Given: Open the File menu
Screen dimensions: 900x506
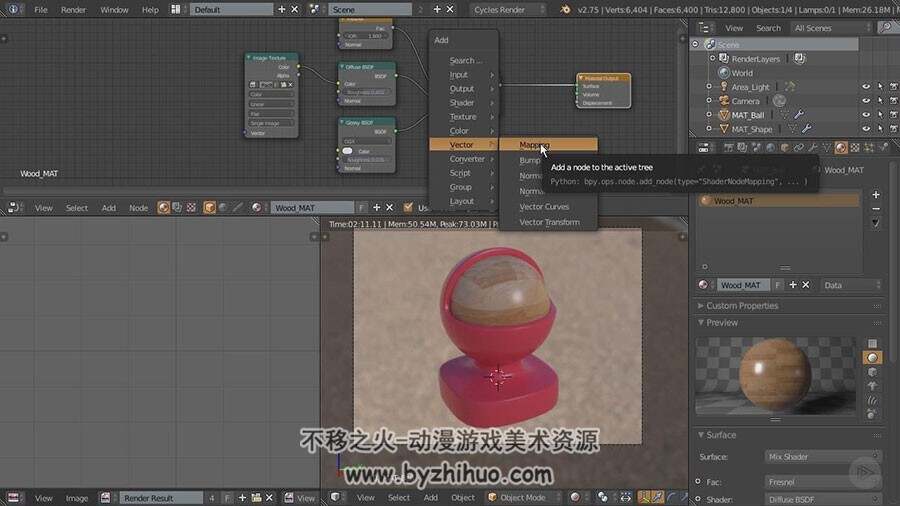Looking at the screenshot, I should coord(41,9).
